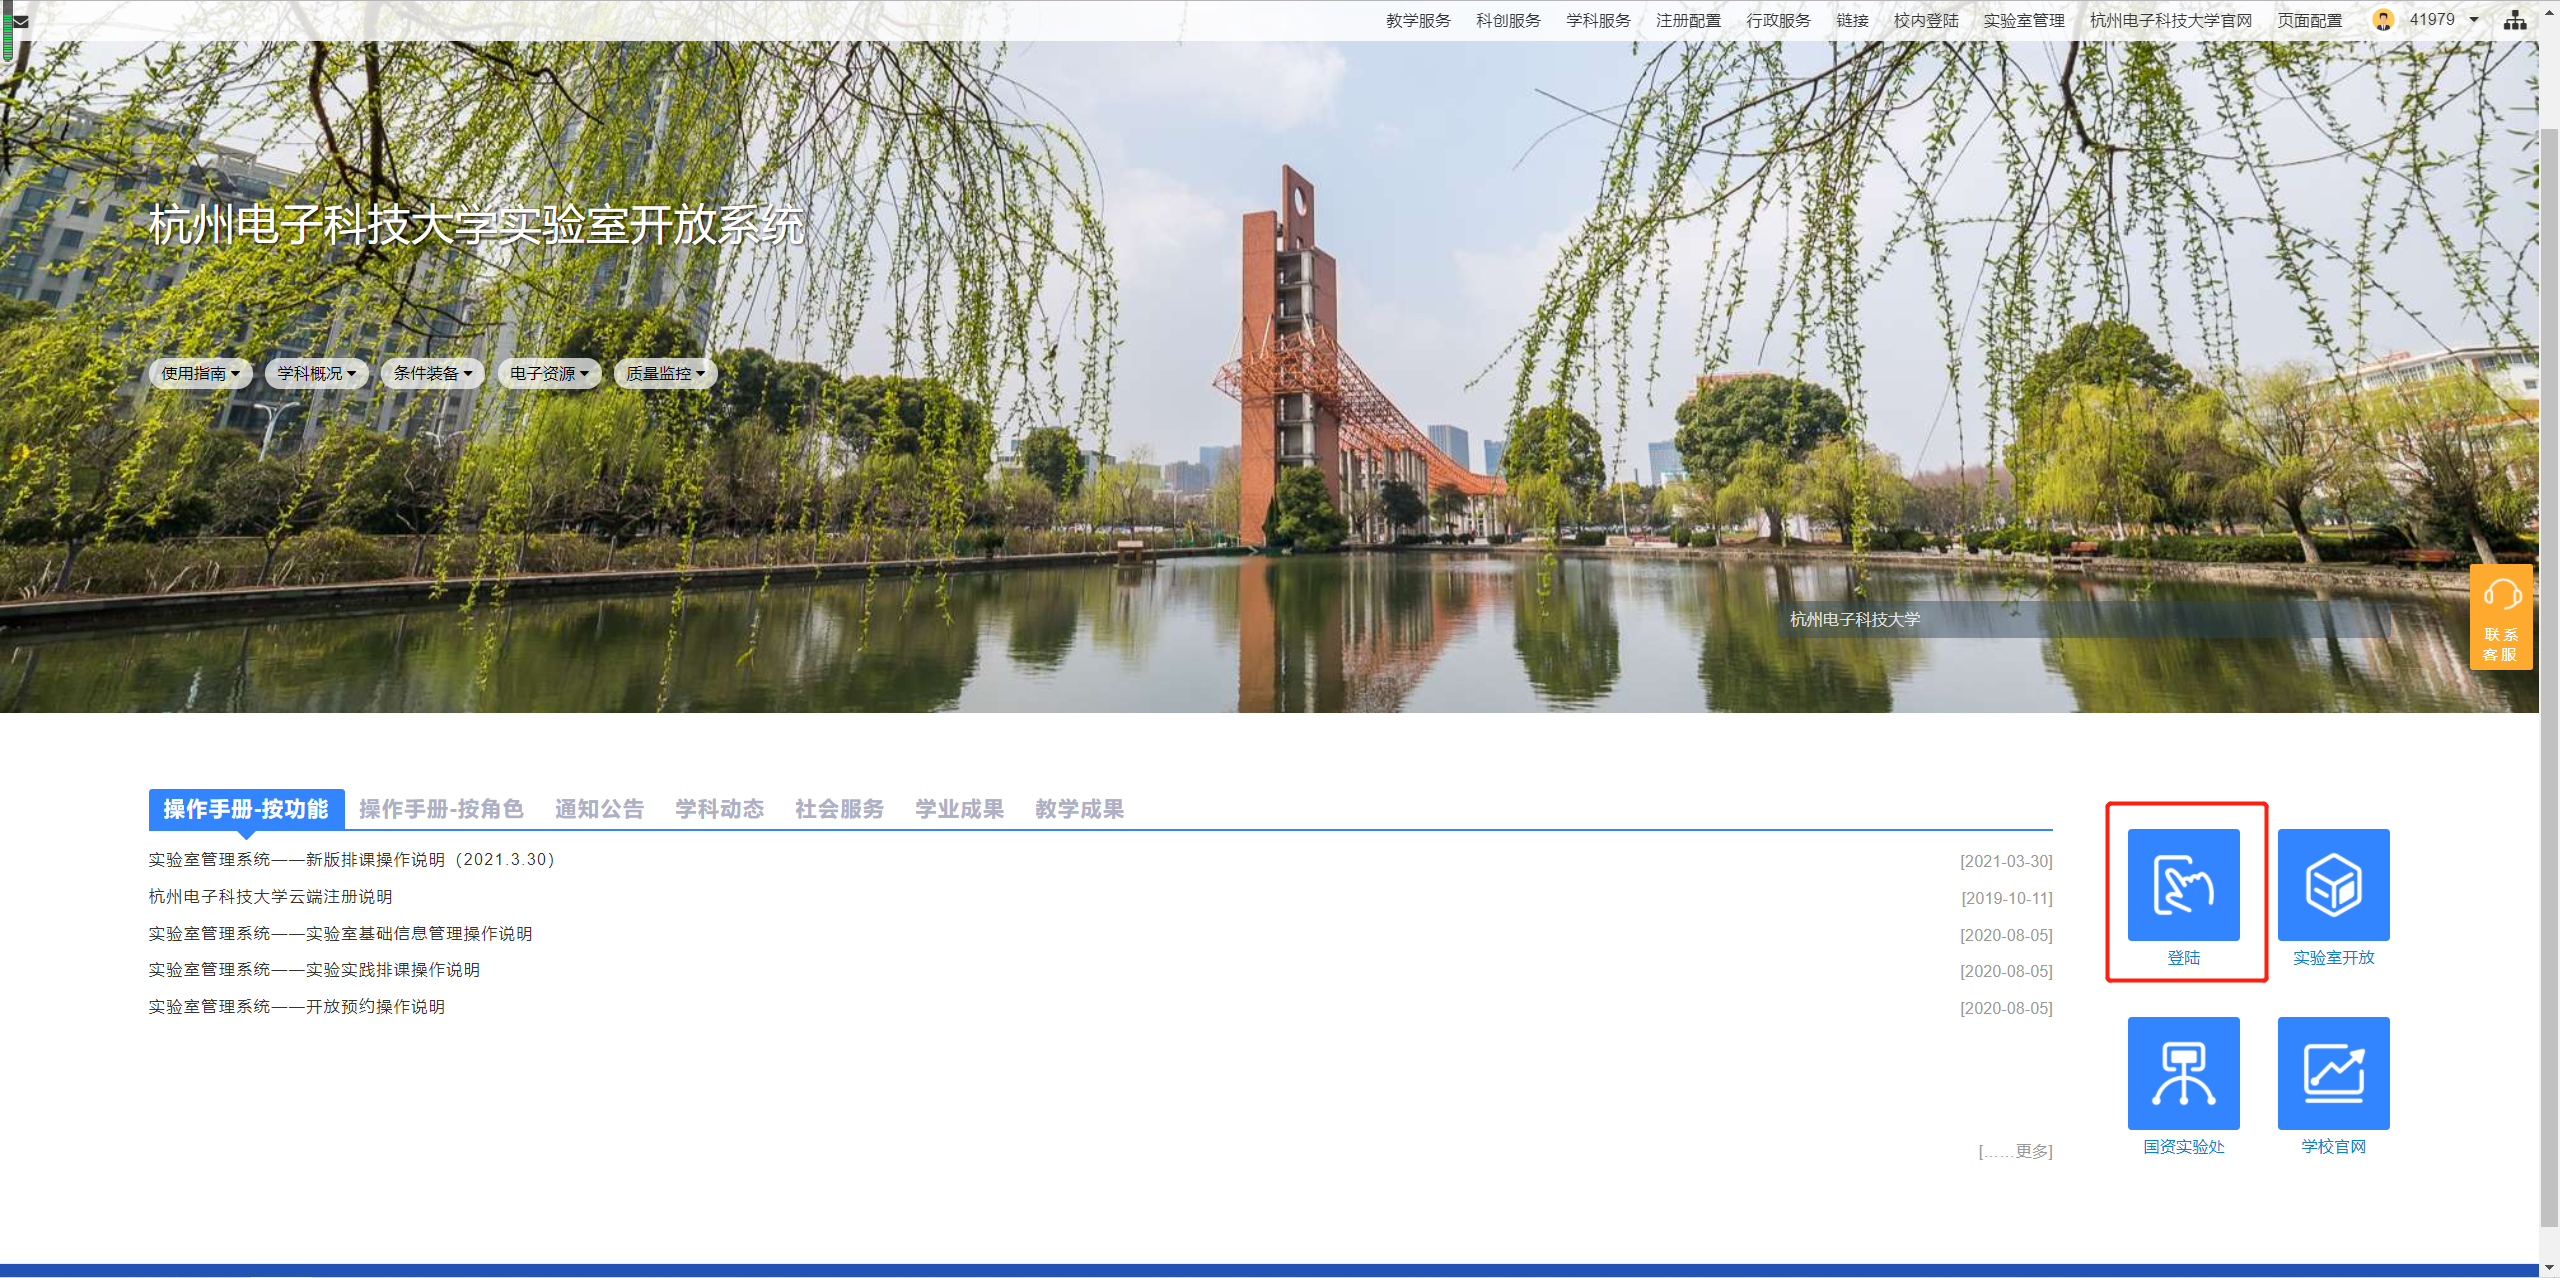
Task: Switch to 社会服务 tab
Action: point(839,809)
